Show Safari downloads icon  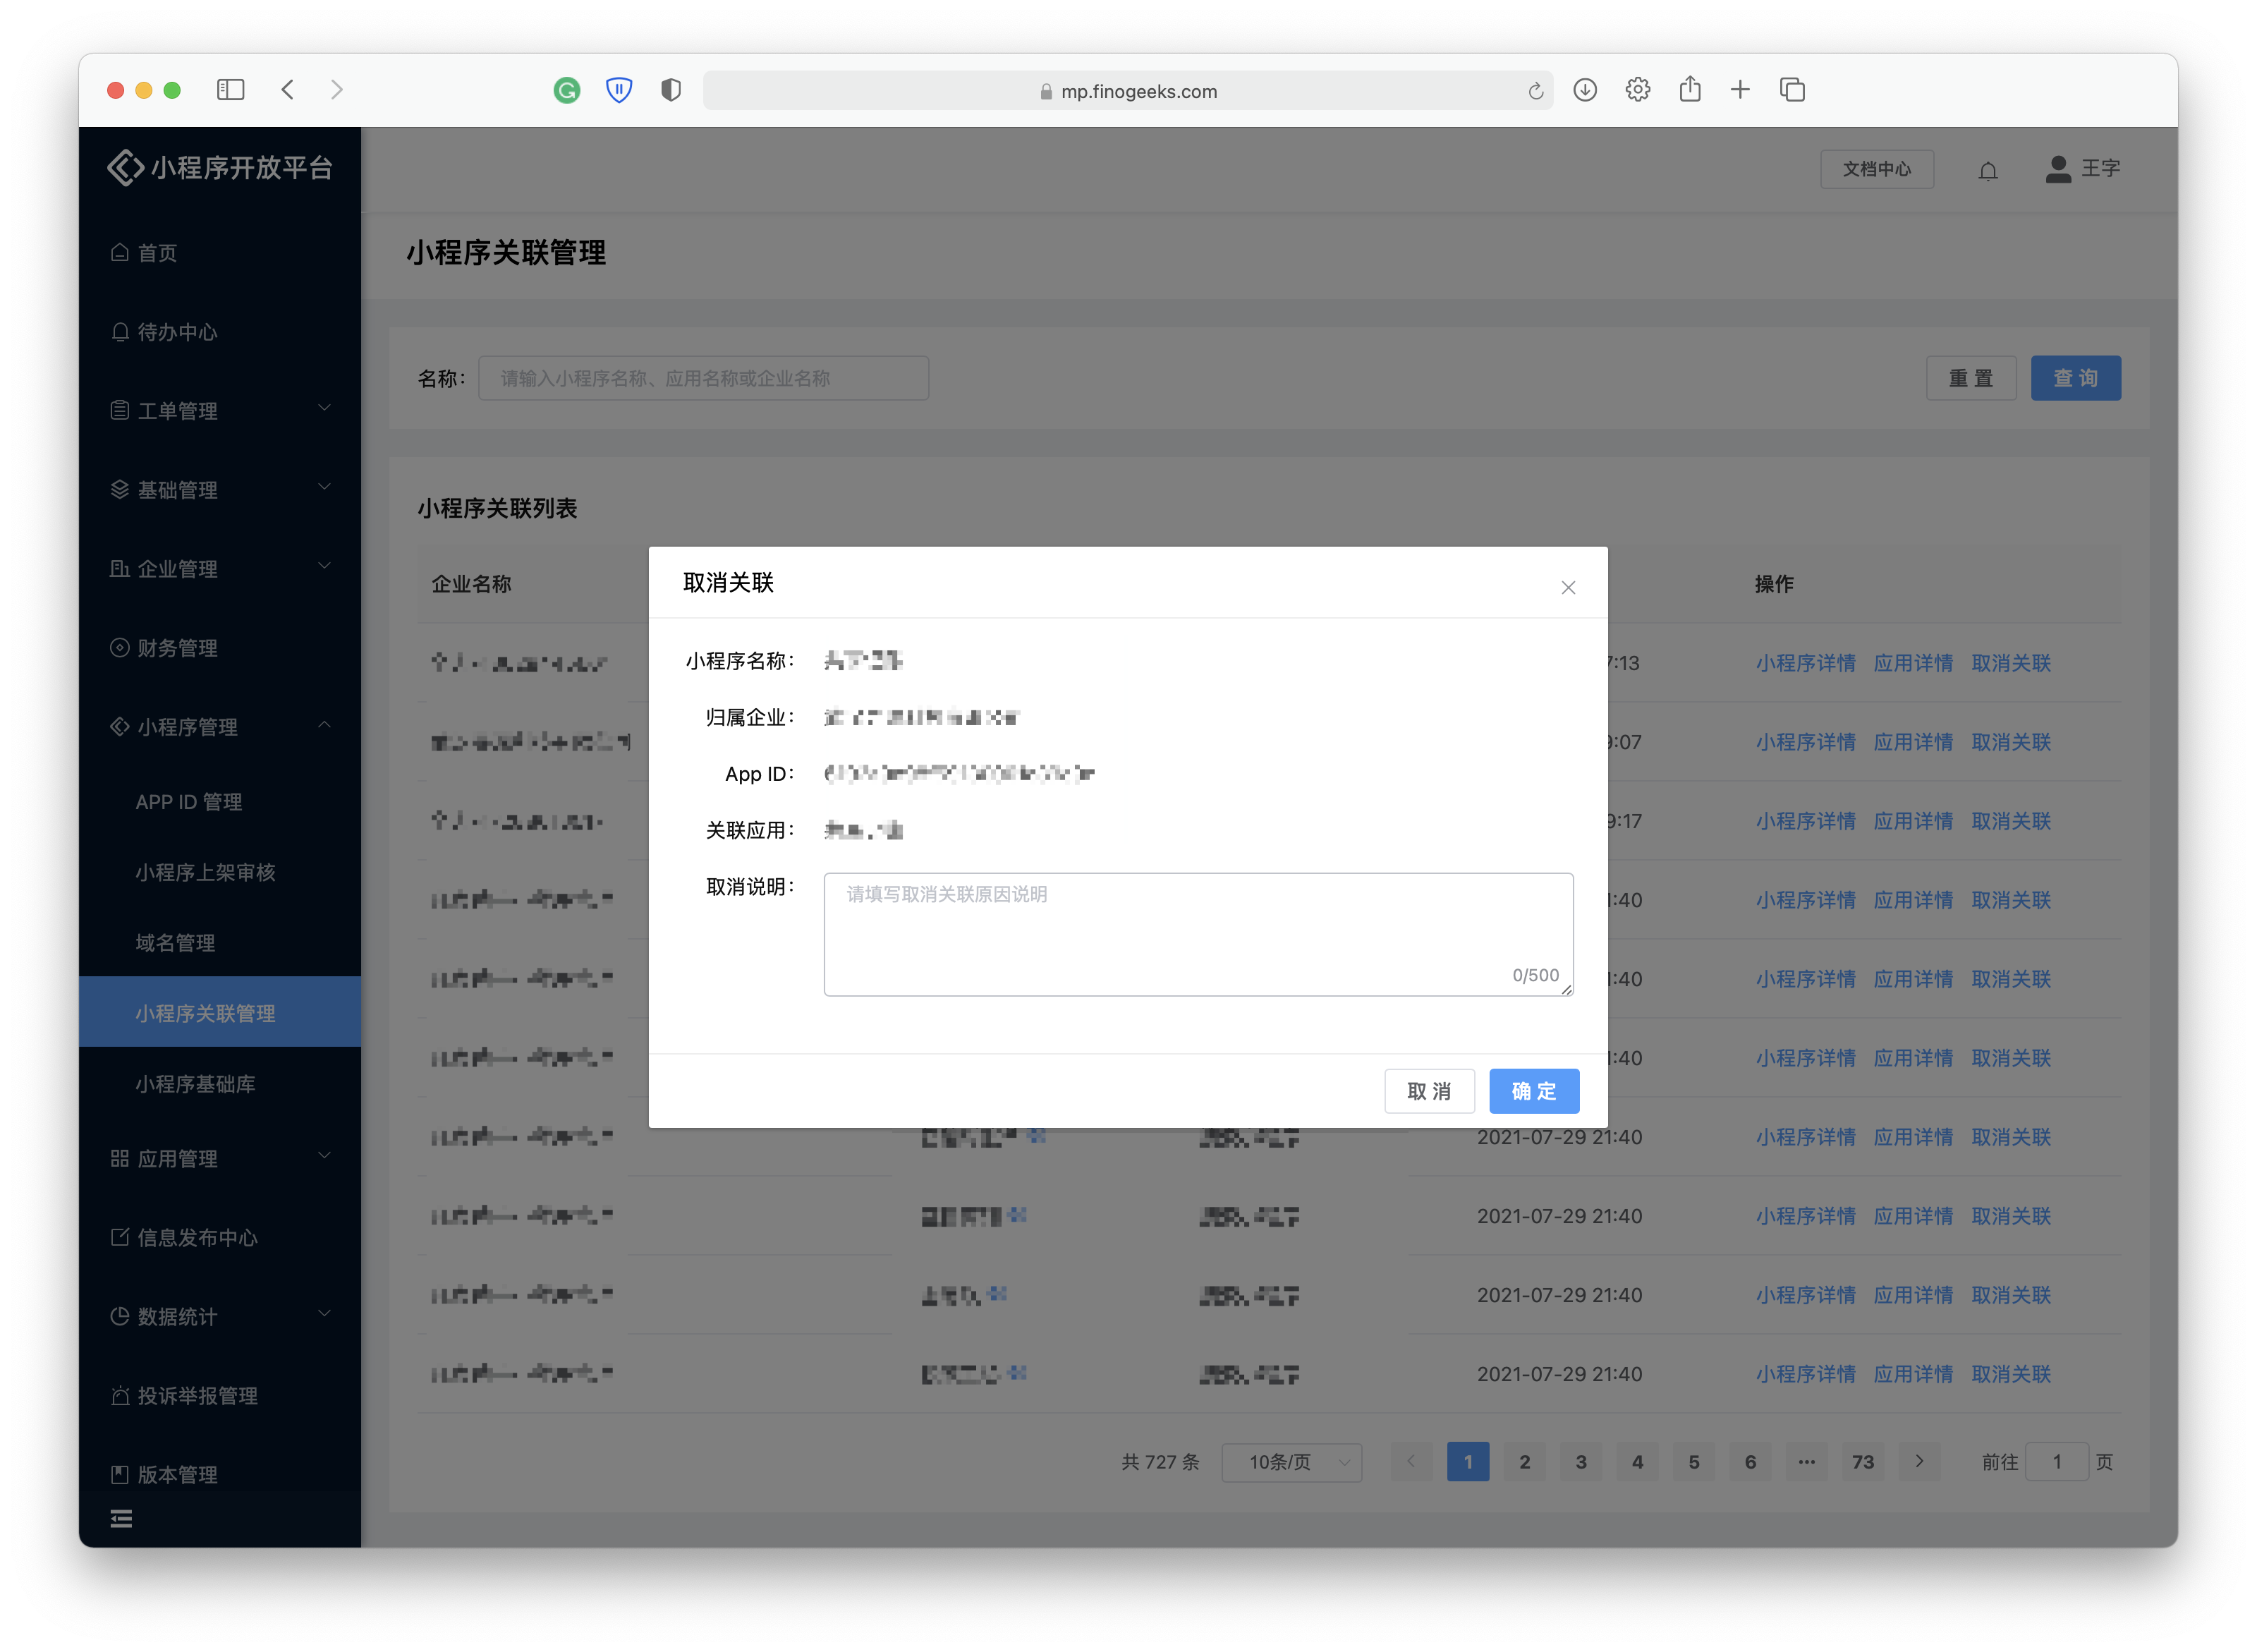(x=1584, y=90)
